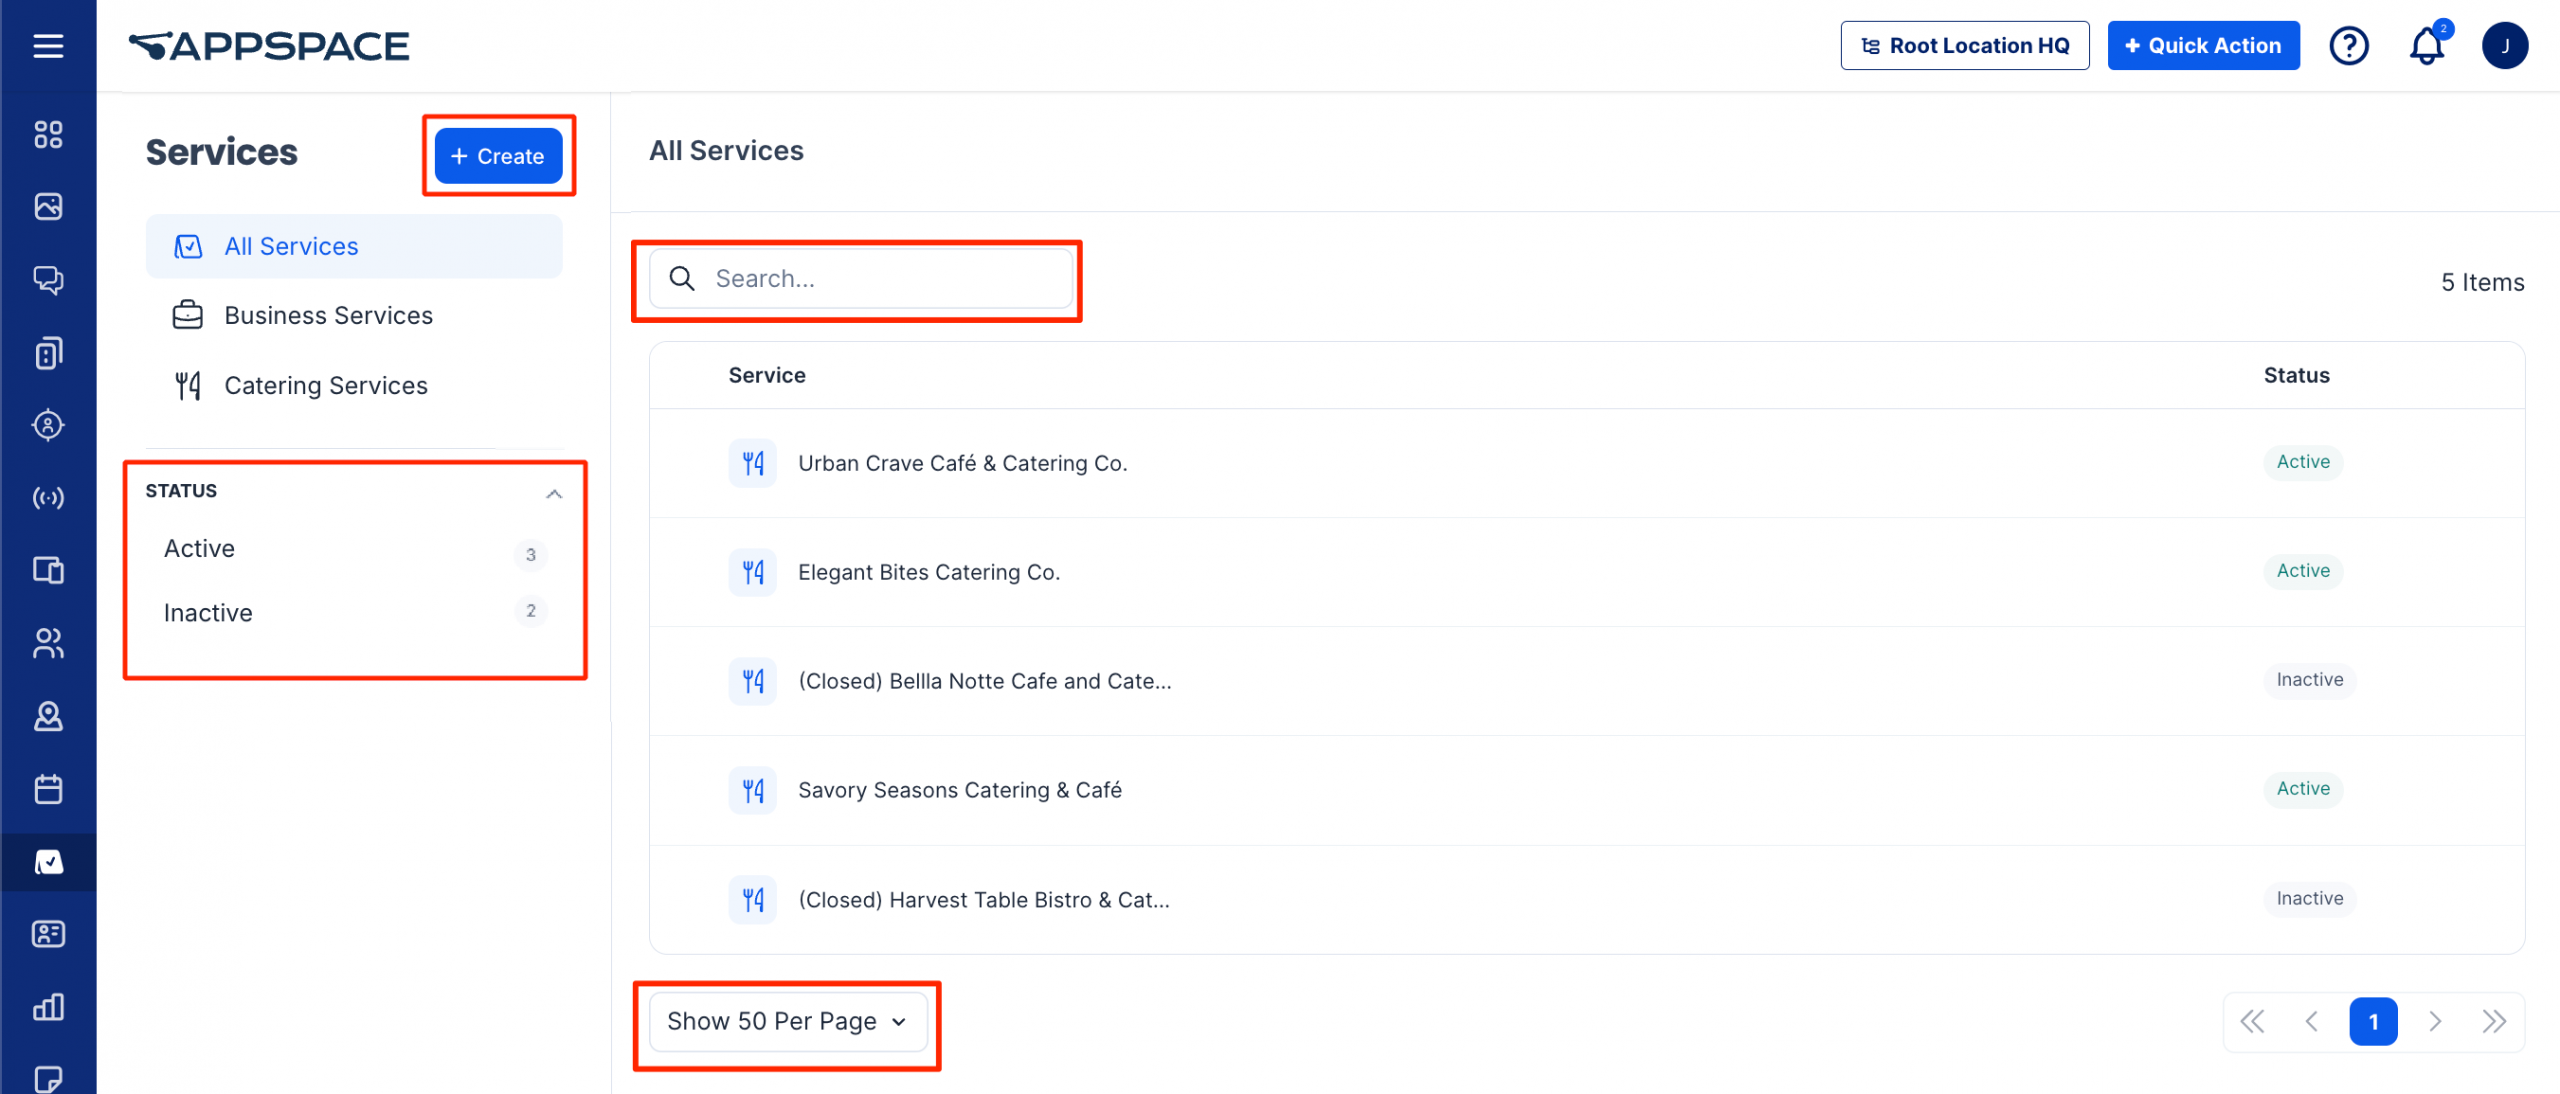This screenshot has height=1094, width=2560.
Task: Open the dashboard grid icon in sidebar
Action: click(48, 134)
